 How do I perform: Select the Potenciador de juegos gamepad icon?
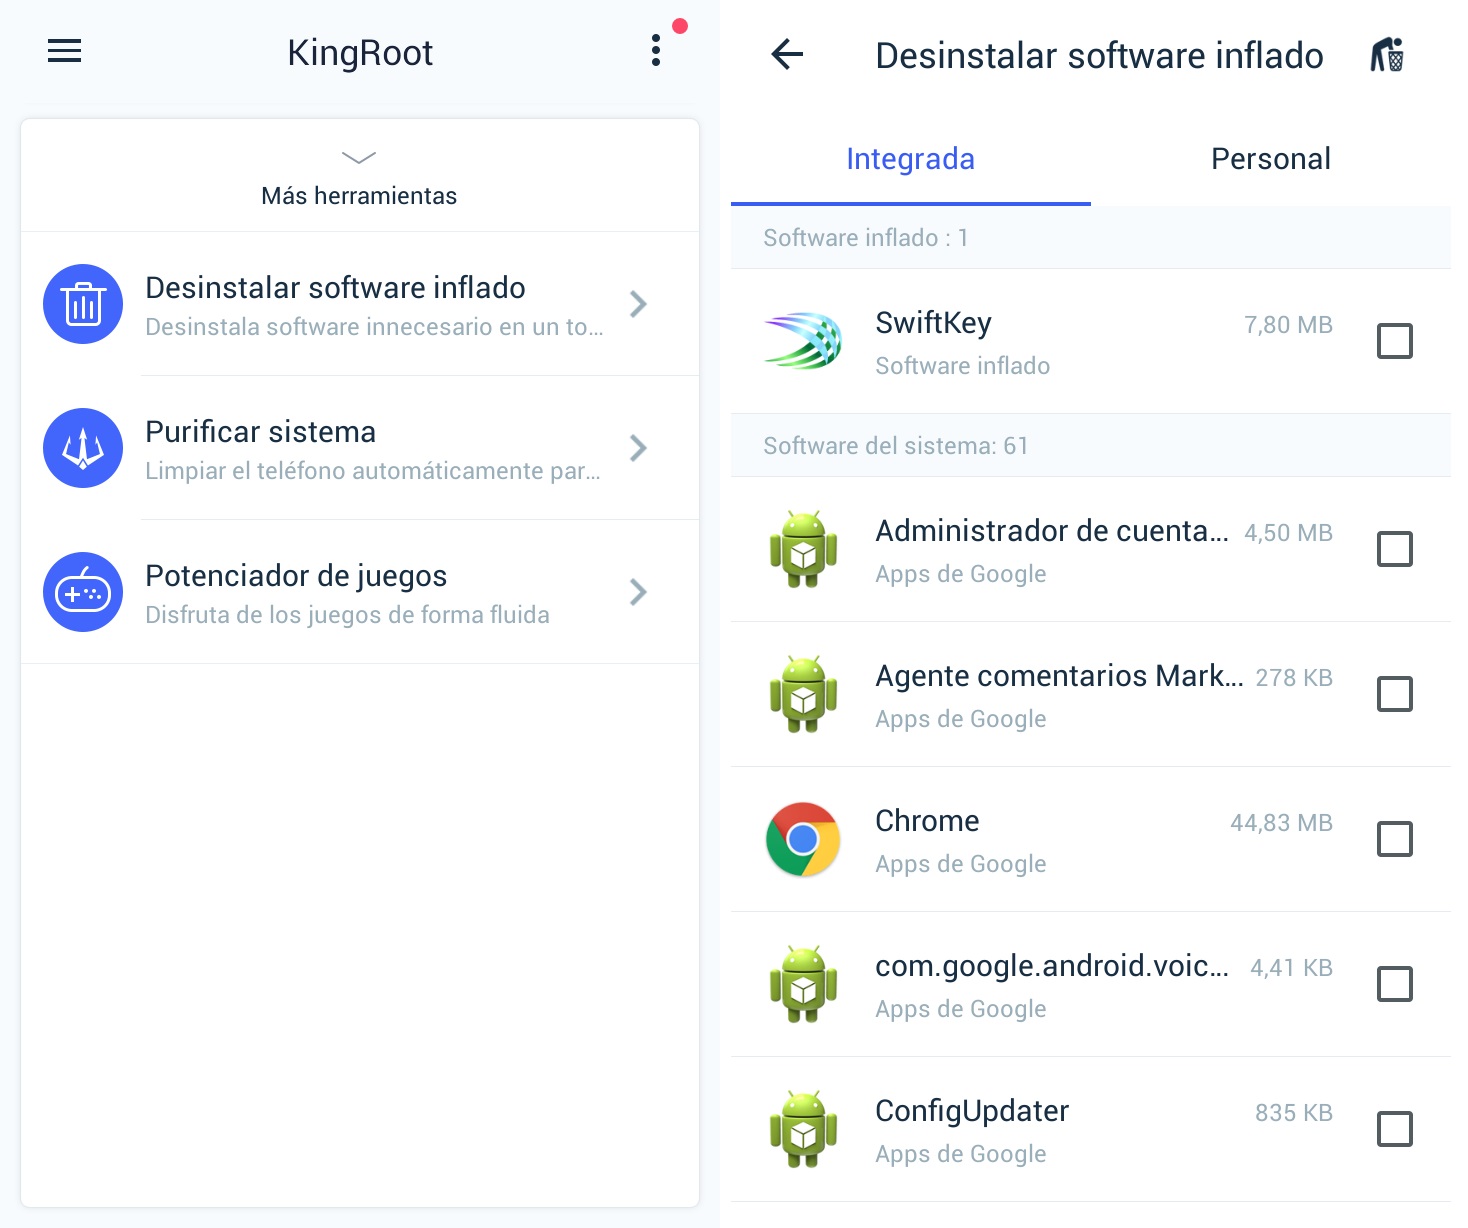(x=82, y=592)
